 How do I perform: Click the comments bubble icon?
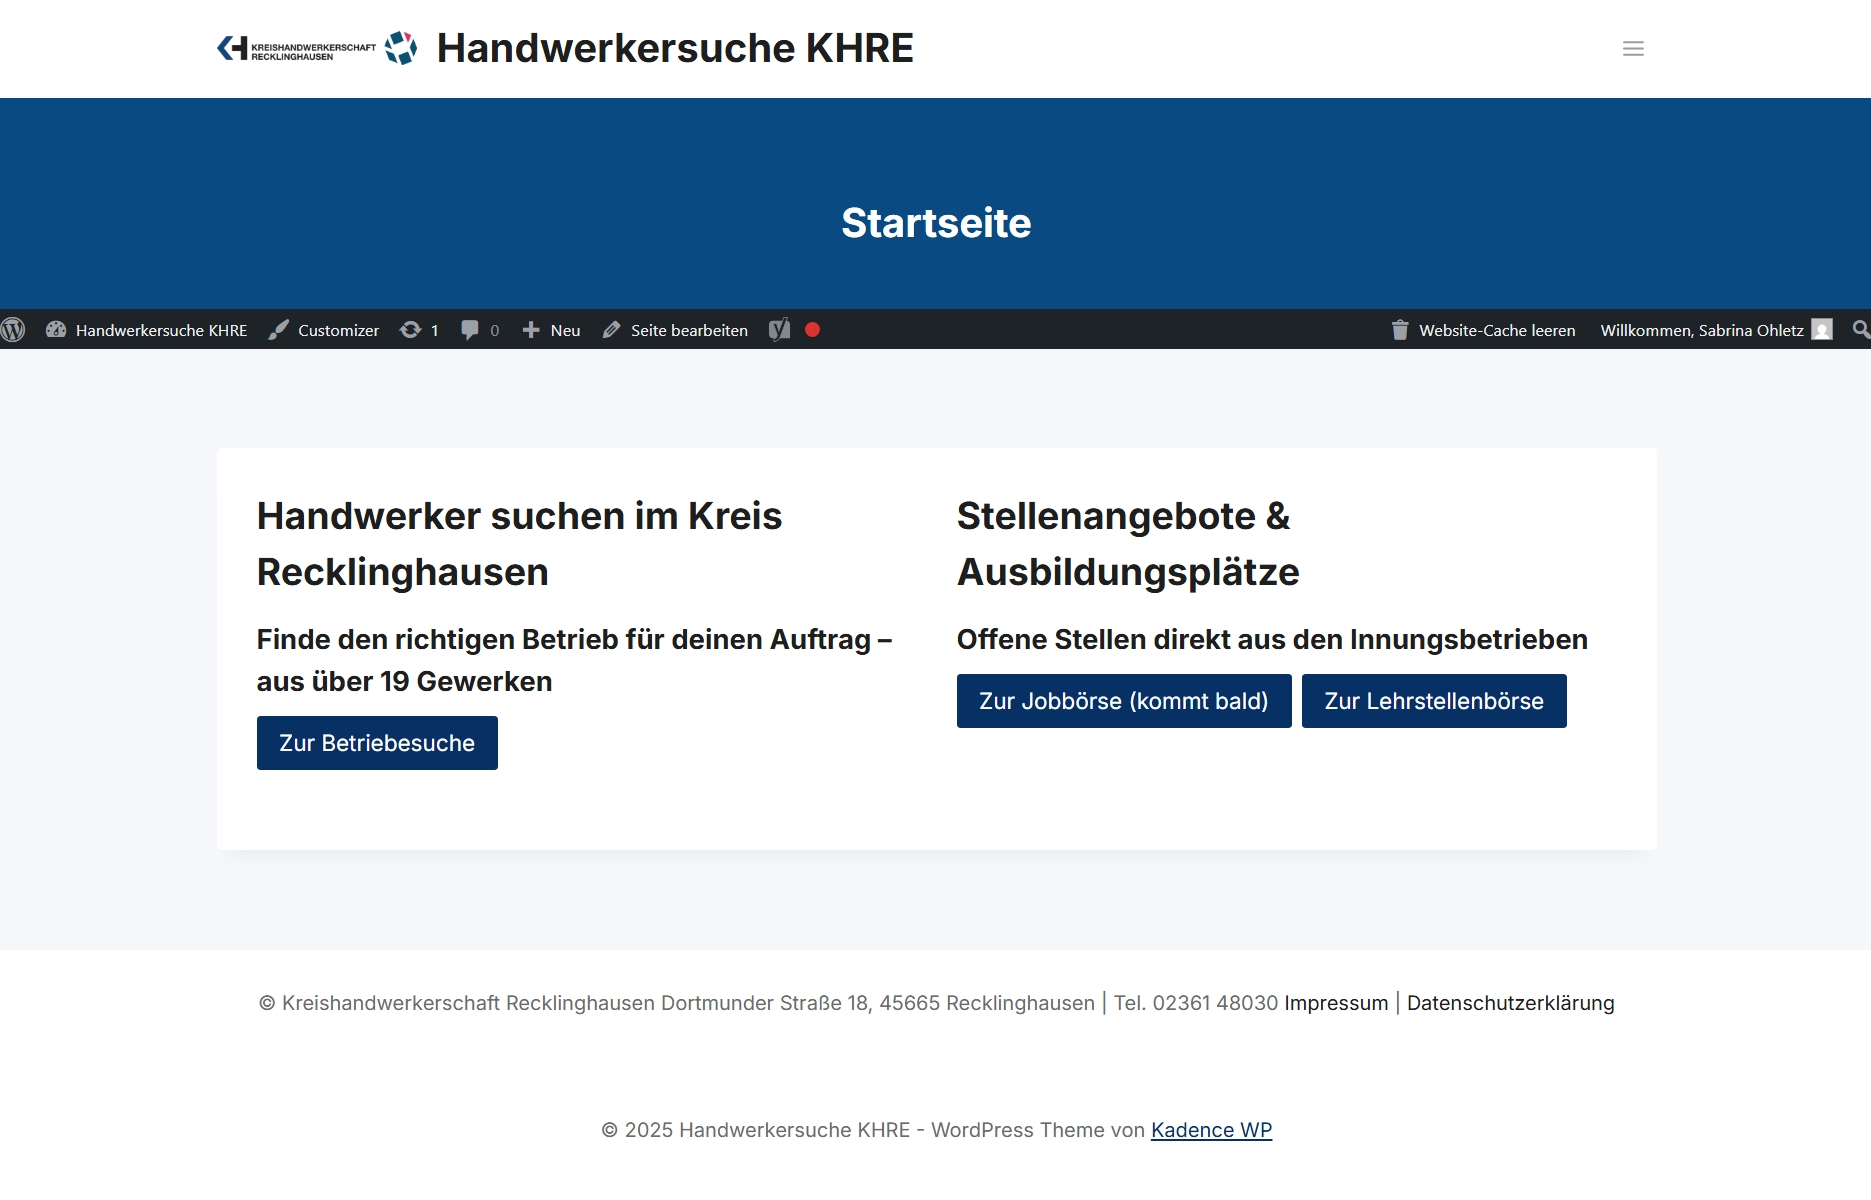coord(470,330)
